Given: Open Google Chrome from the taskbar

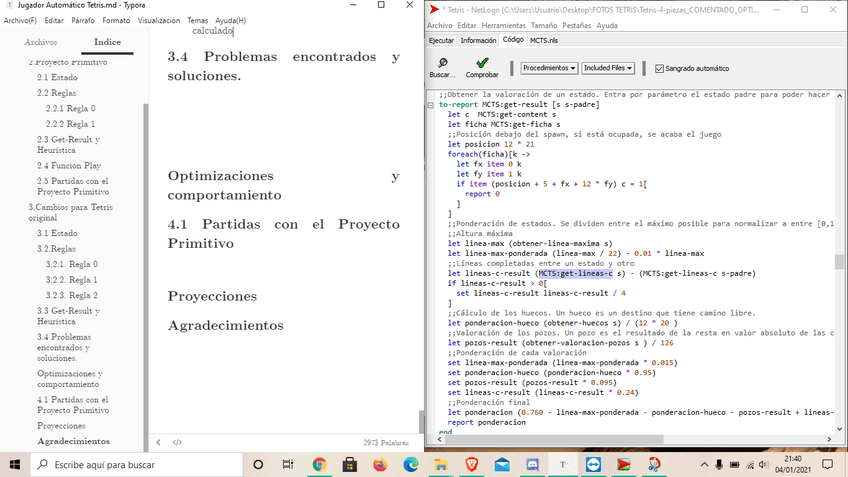Looking at the screenshot, I should [x=319, y=464].
